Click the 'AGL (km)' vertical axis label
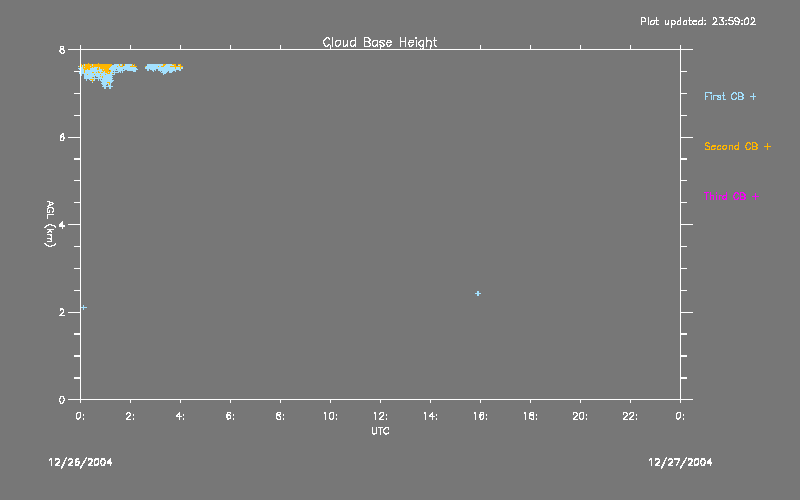This screenshot has width=800, height=500. pos(50,223)
